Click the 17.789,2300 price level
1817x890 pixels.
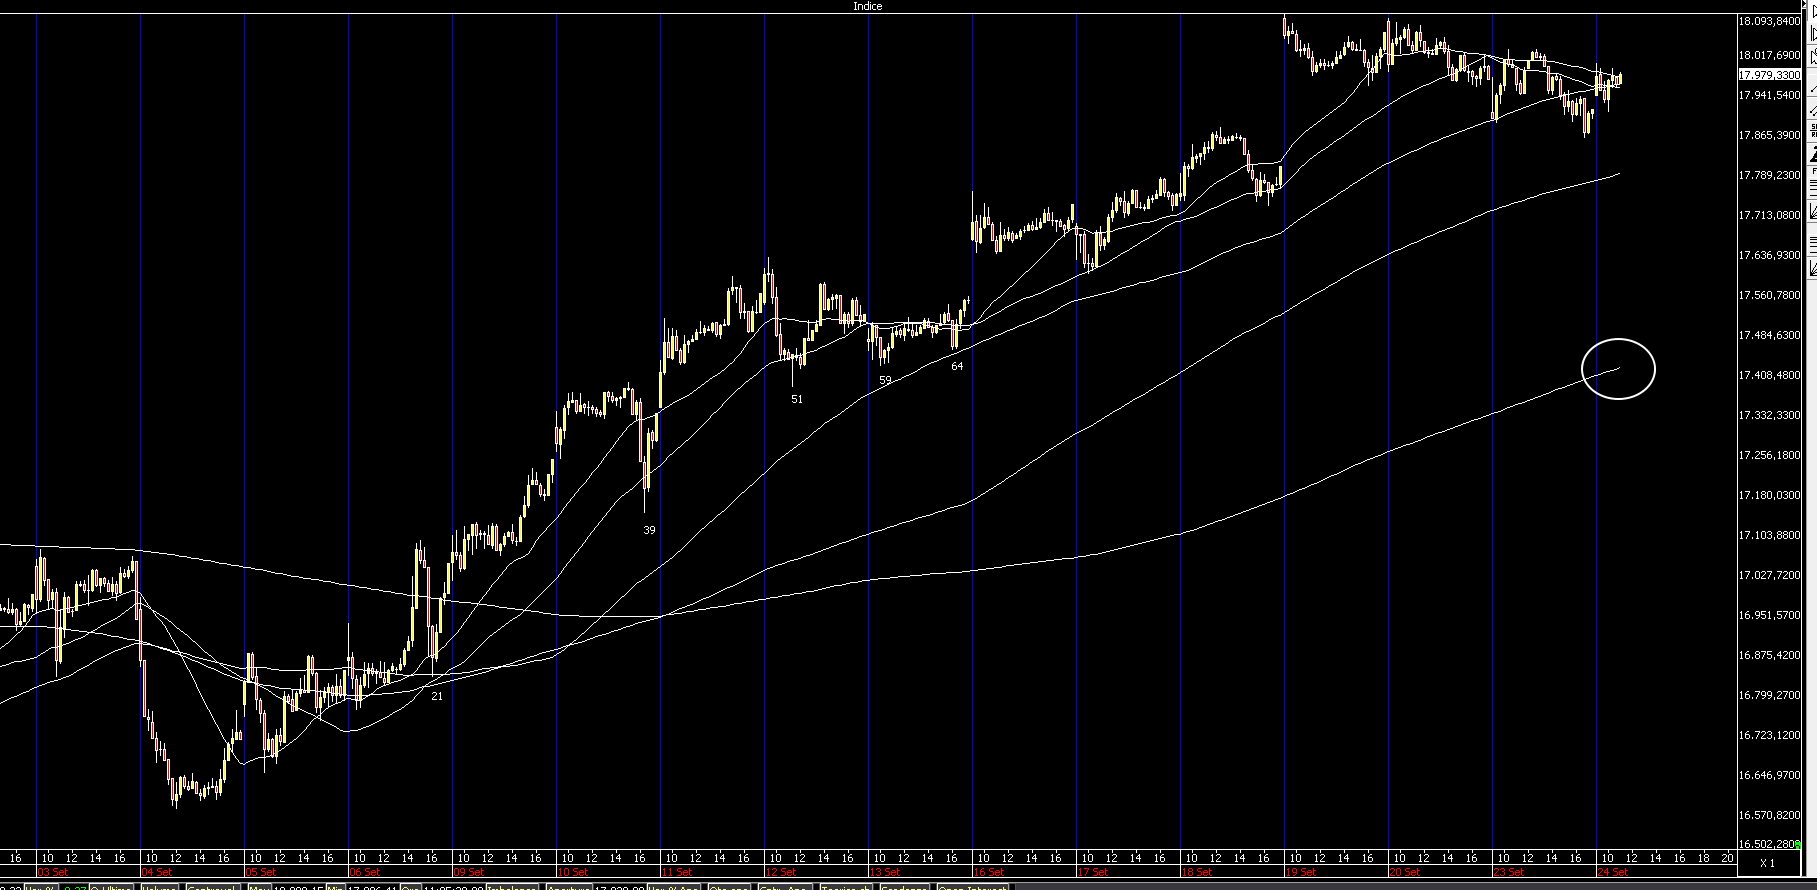click(x=1769, y=175)
